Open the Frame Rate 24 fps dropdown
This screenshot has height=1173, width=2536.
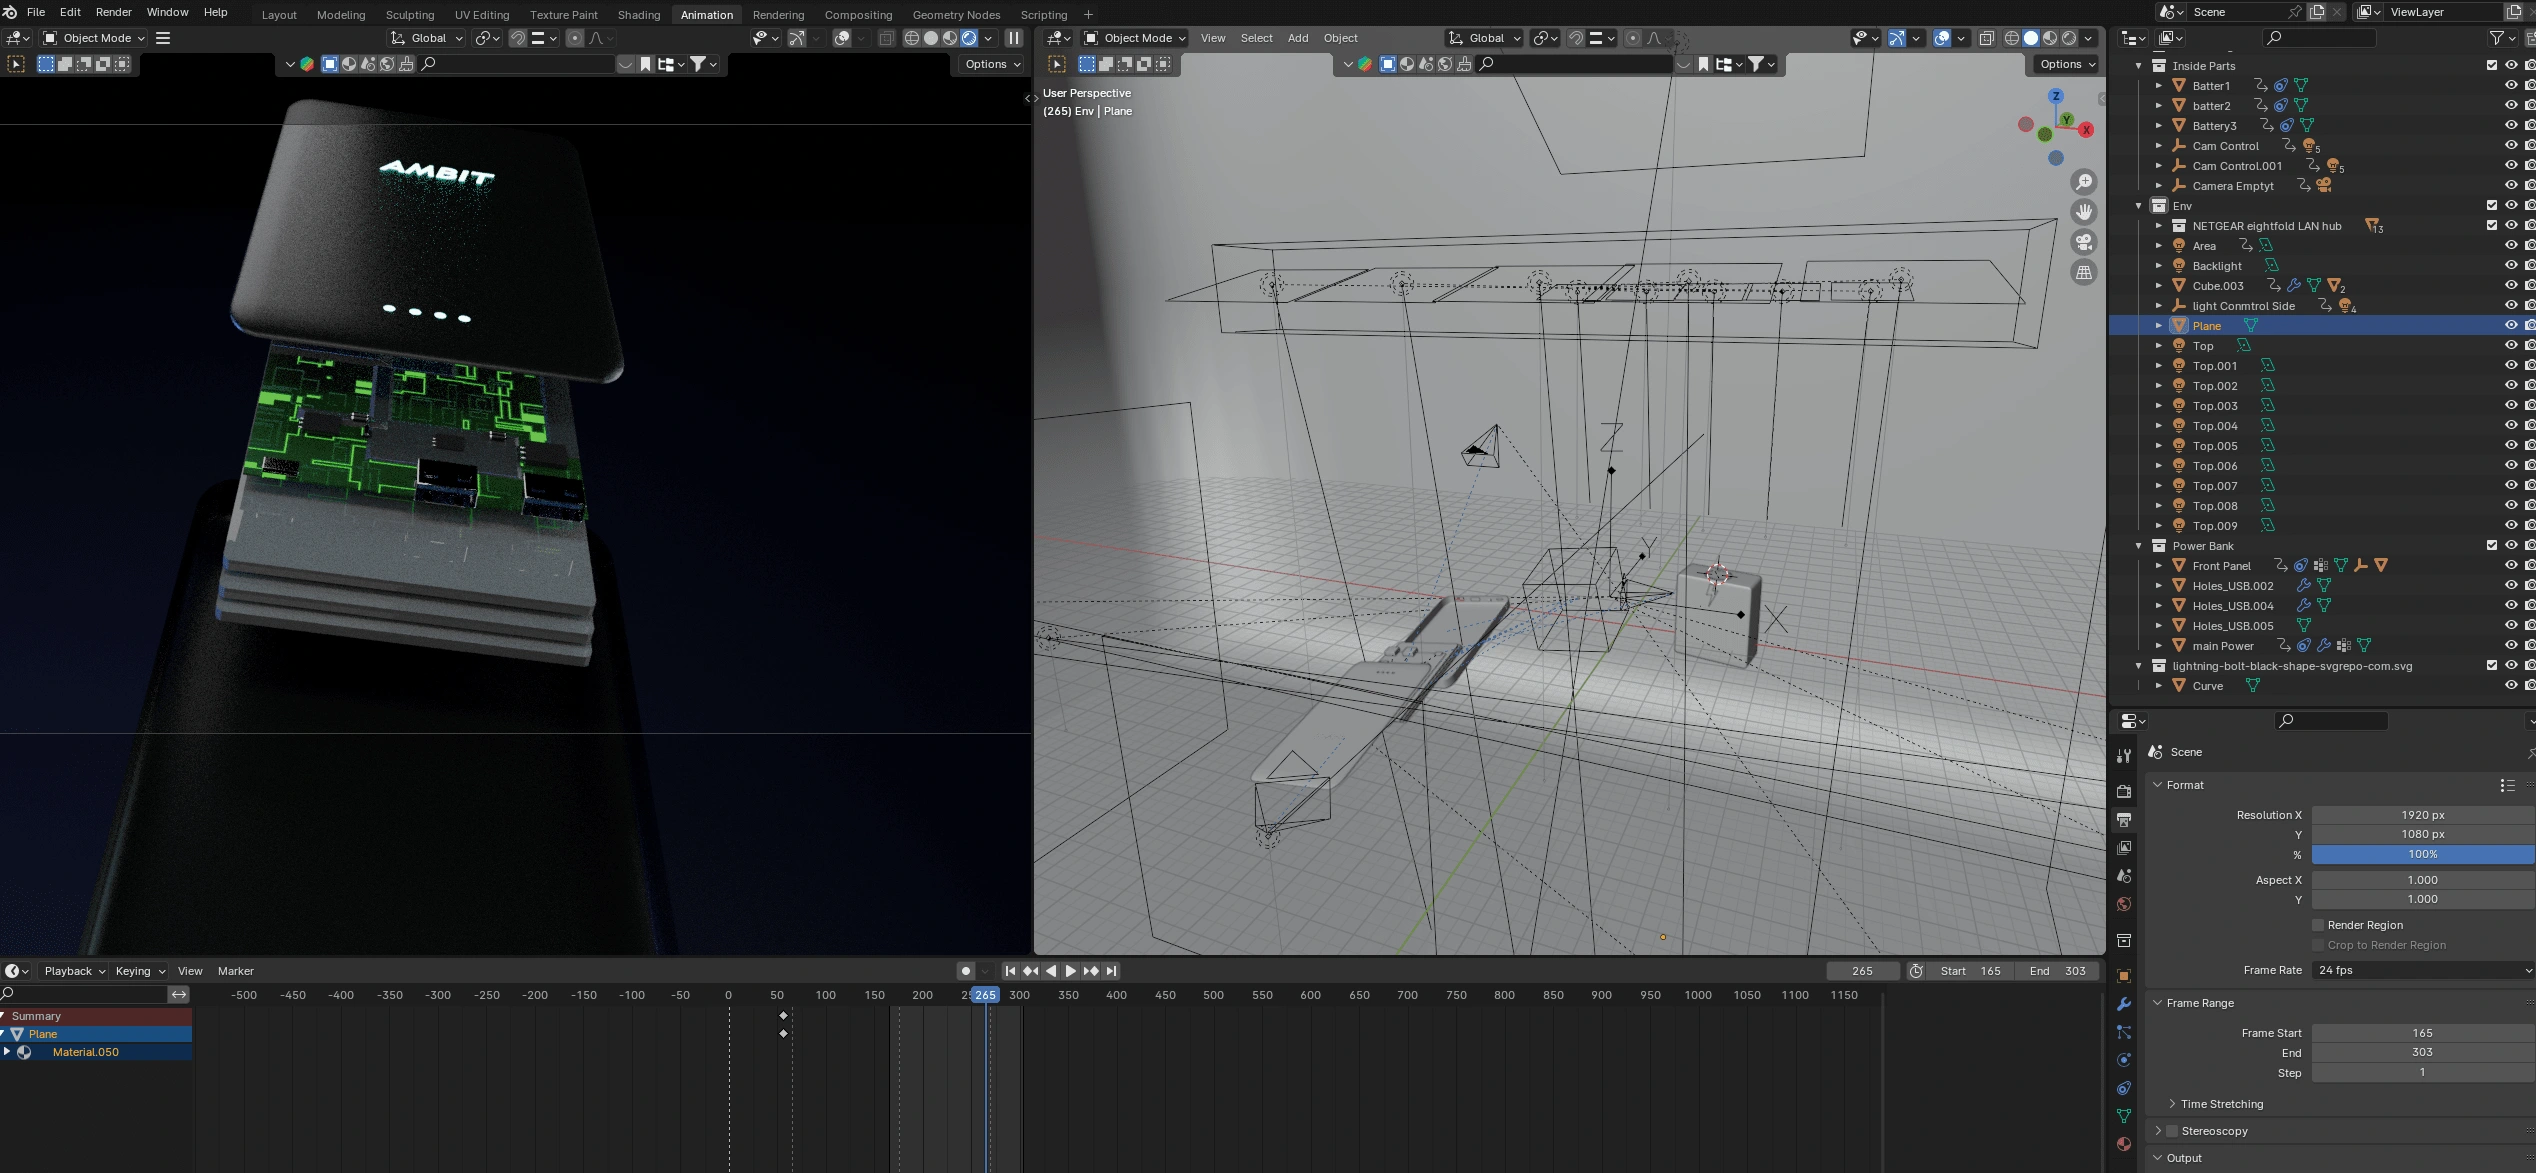2422,970
